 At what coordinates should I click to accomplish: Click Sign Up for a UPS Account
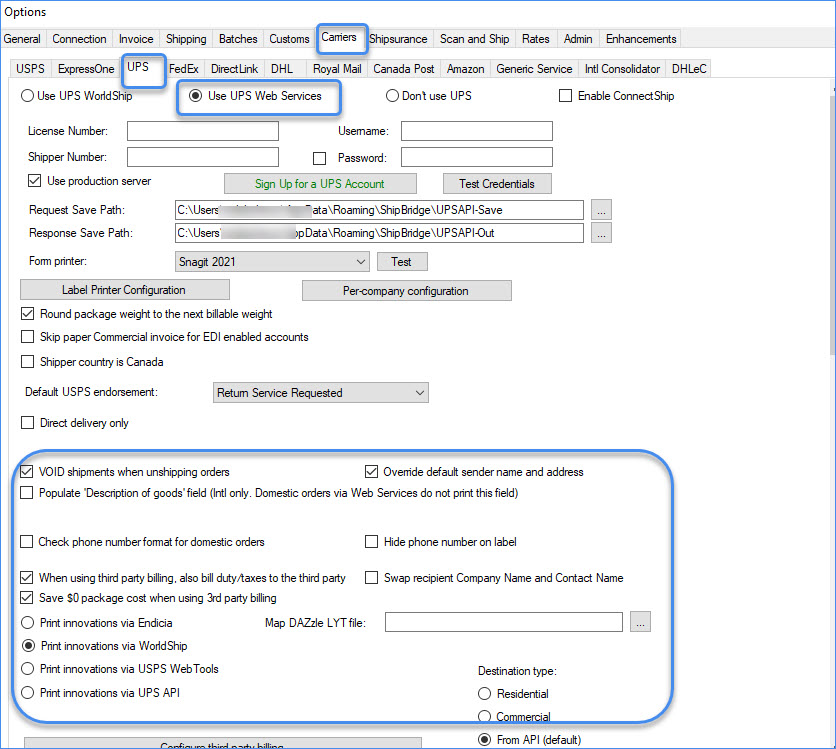point(320,184)
